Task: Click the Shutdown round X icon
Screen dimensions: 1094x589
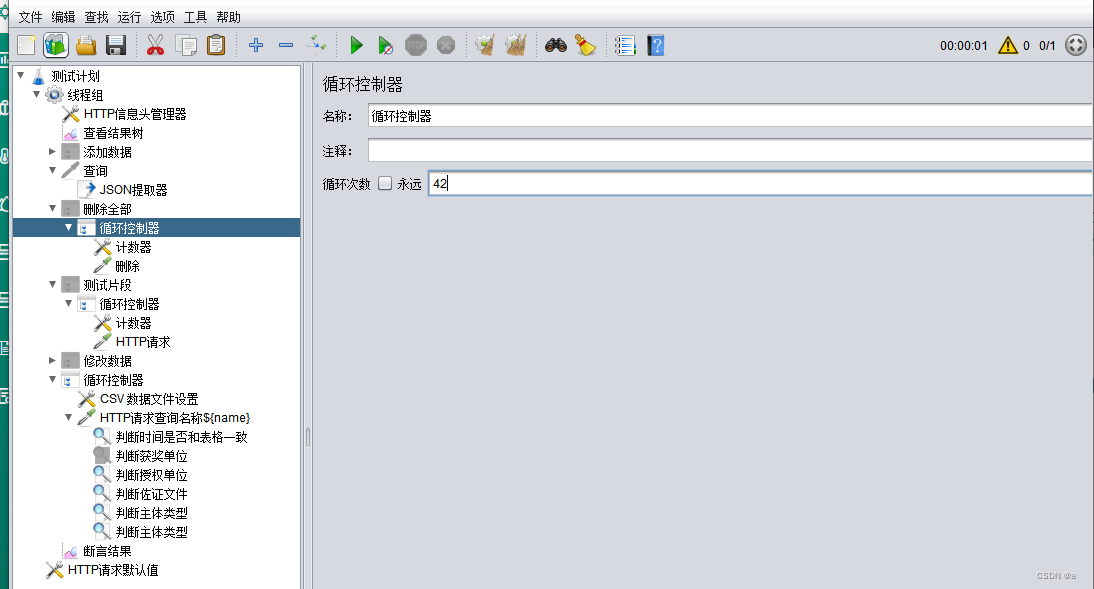Action: tap(446, 45)
